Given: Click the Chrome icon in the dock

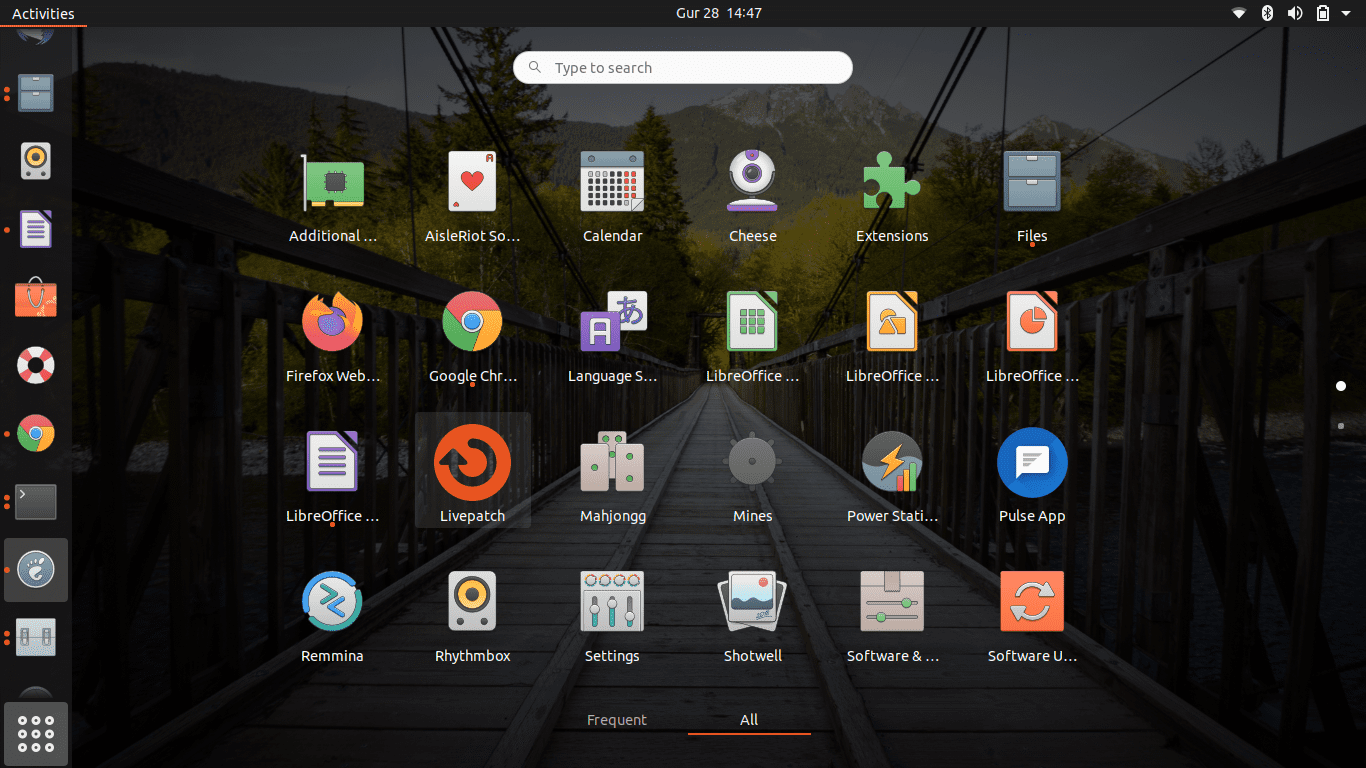Looking at the screenshot, I should tap(36, 434).
